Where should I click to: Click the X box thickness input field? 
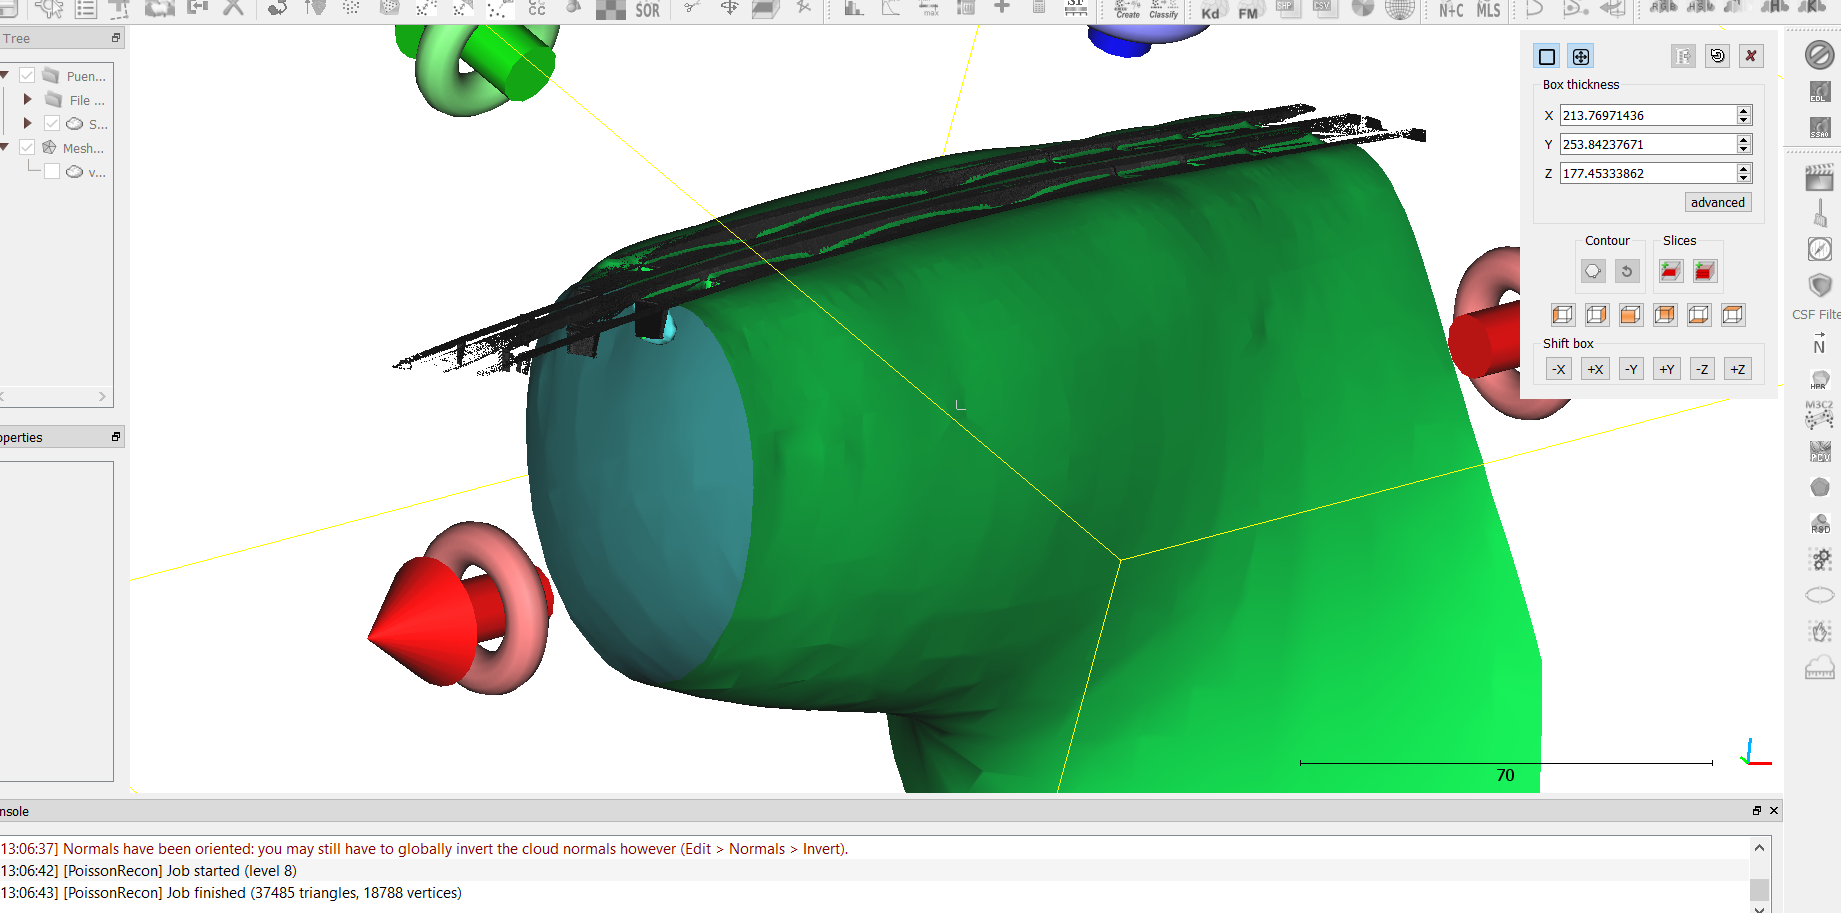[1647, 116]
